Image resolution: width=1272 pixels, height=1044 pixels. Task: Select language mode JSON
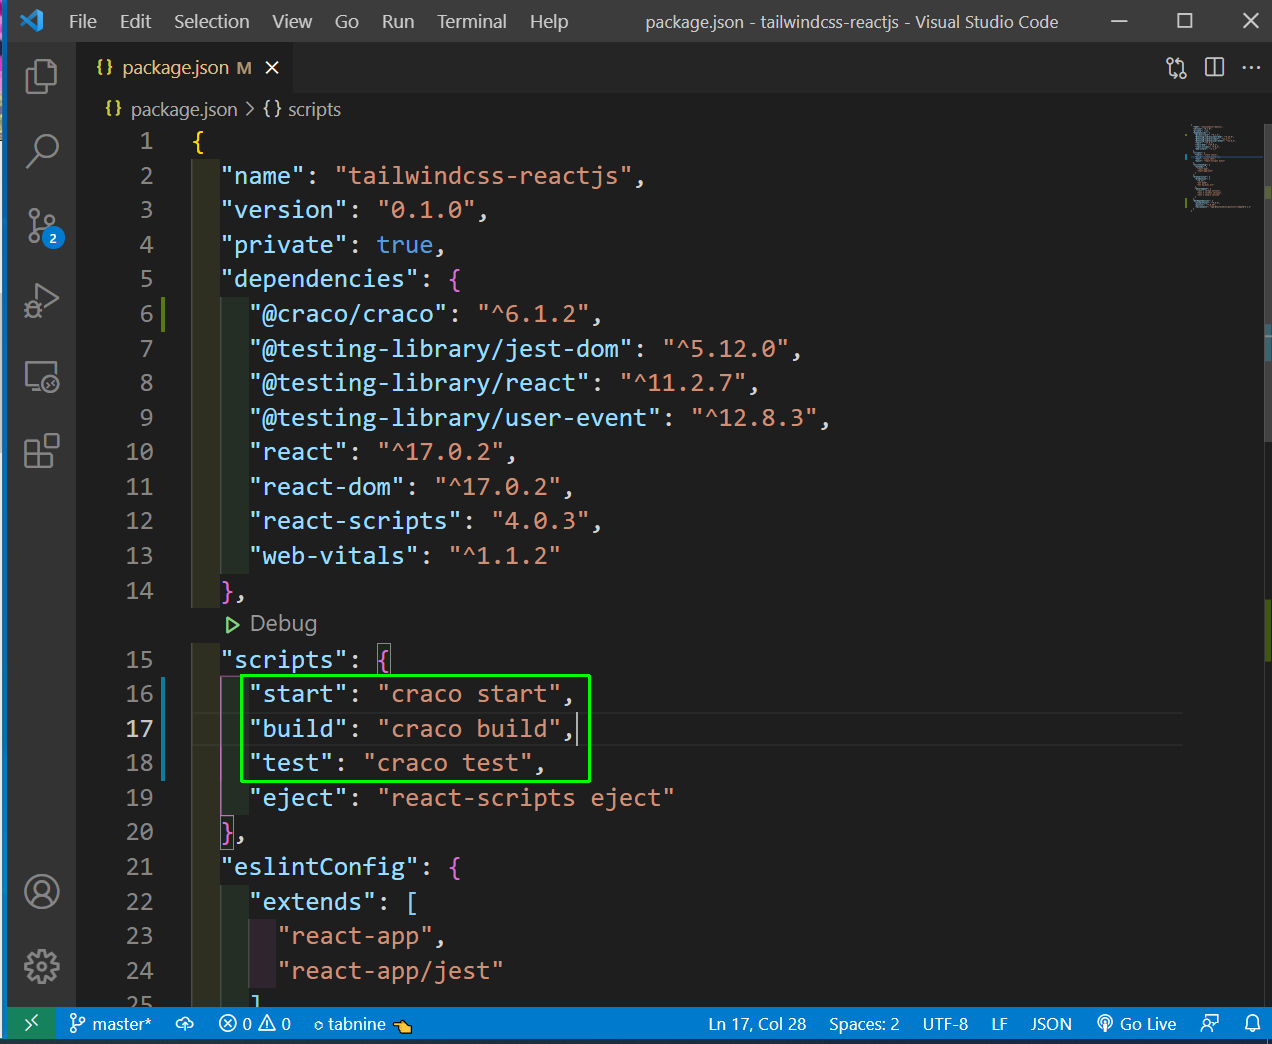[1051, 1024]
